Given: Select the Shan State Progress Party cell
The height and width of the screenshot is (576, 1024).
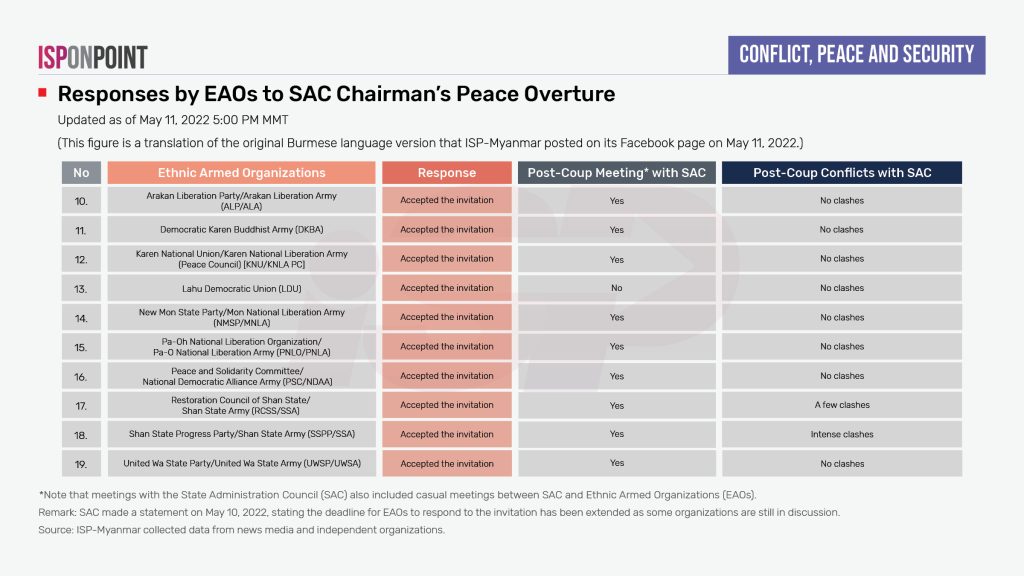Looking at the screenshot, I should tap(241, 435).
